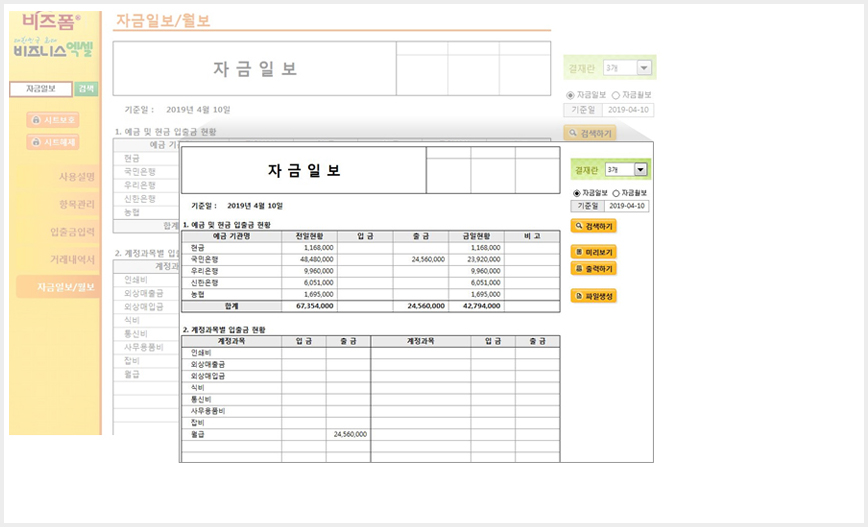Click faded 기준일 date field on background sheet
Viewport: 868px width, 527px height.
[x=628, y=110]
